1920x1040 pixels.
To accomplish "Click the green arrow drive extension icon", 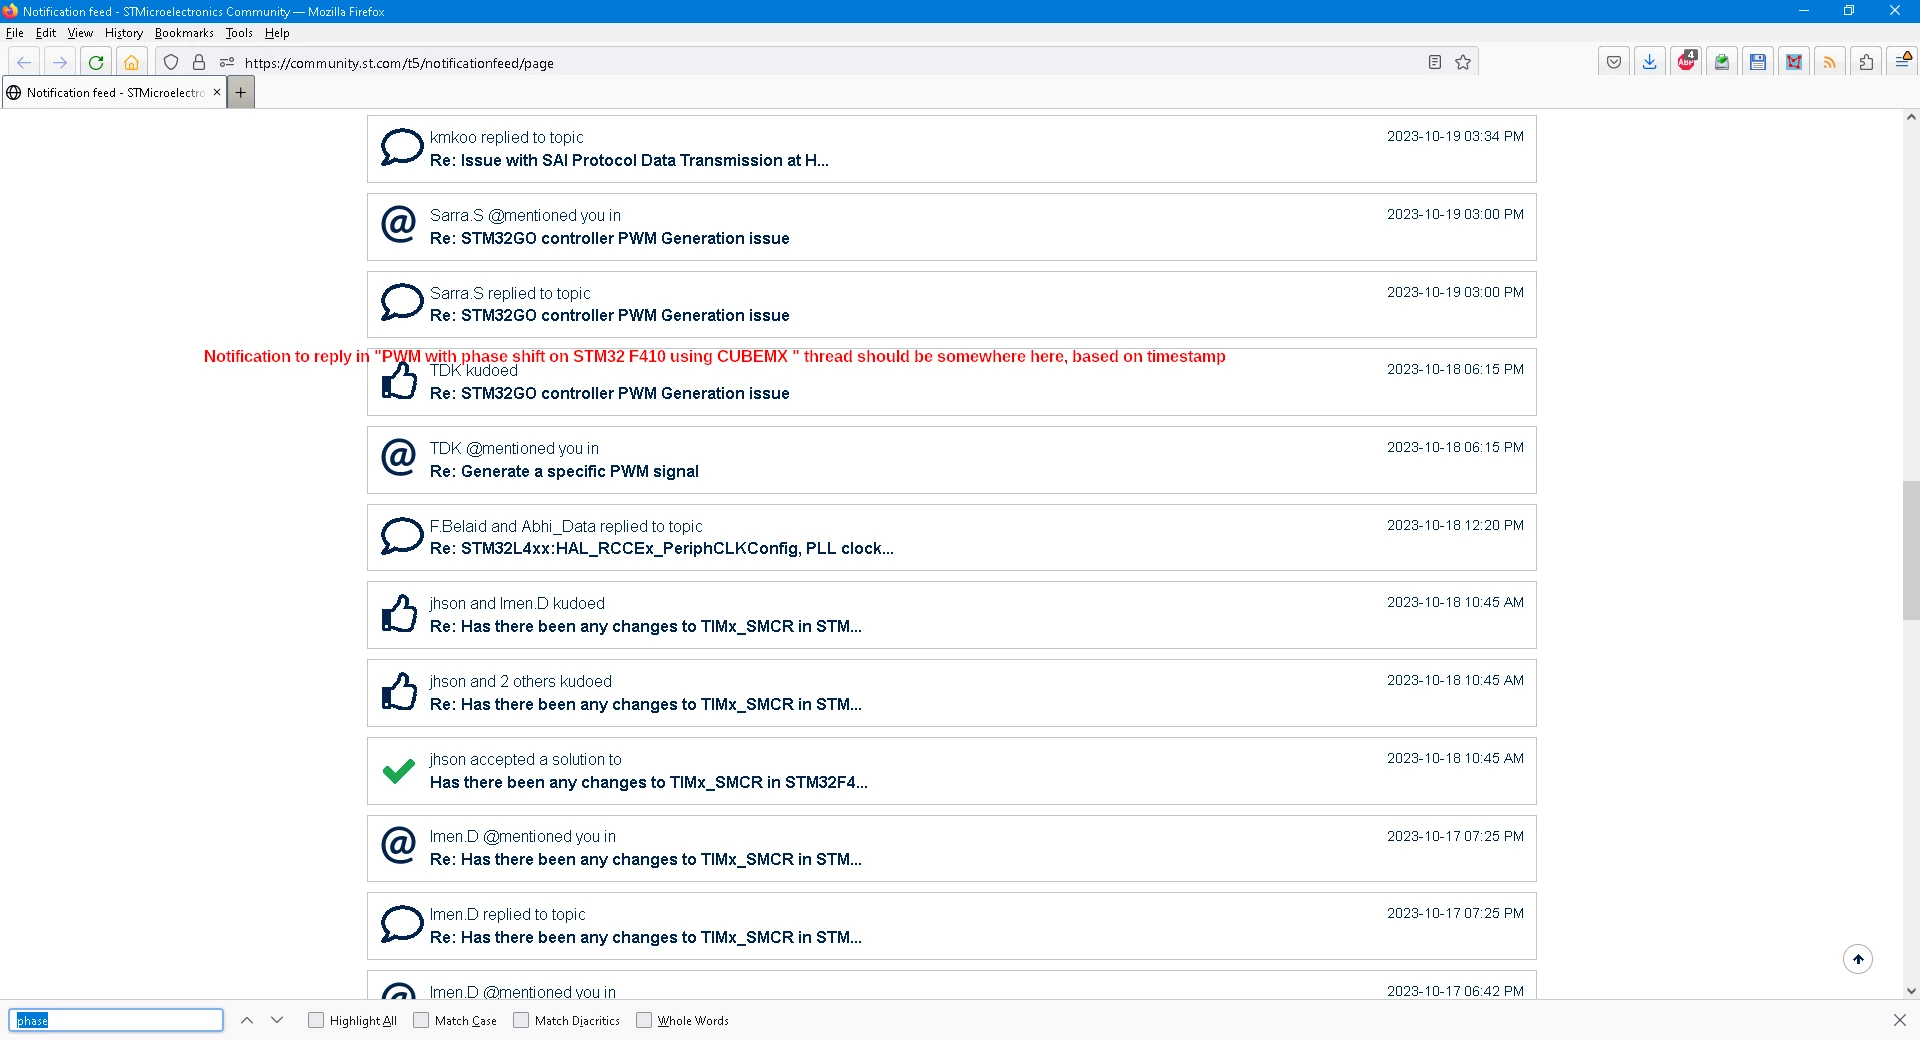I will tap(1722, 62).
